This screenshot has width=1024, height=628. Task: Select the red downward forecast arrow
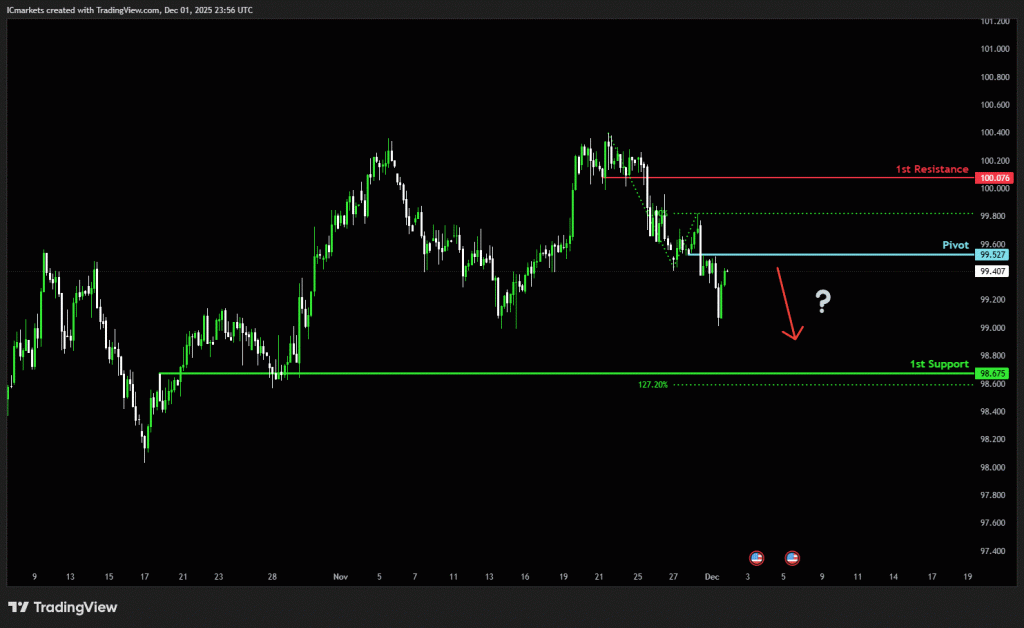(787, 304)
